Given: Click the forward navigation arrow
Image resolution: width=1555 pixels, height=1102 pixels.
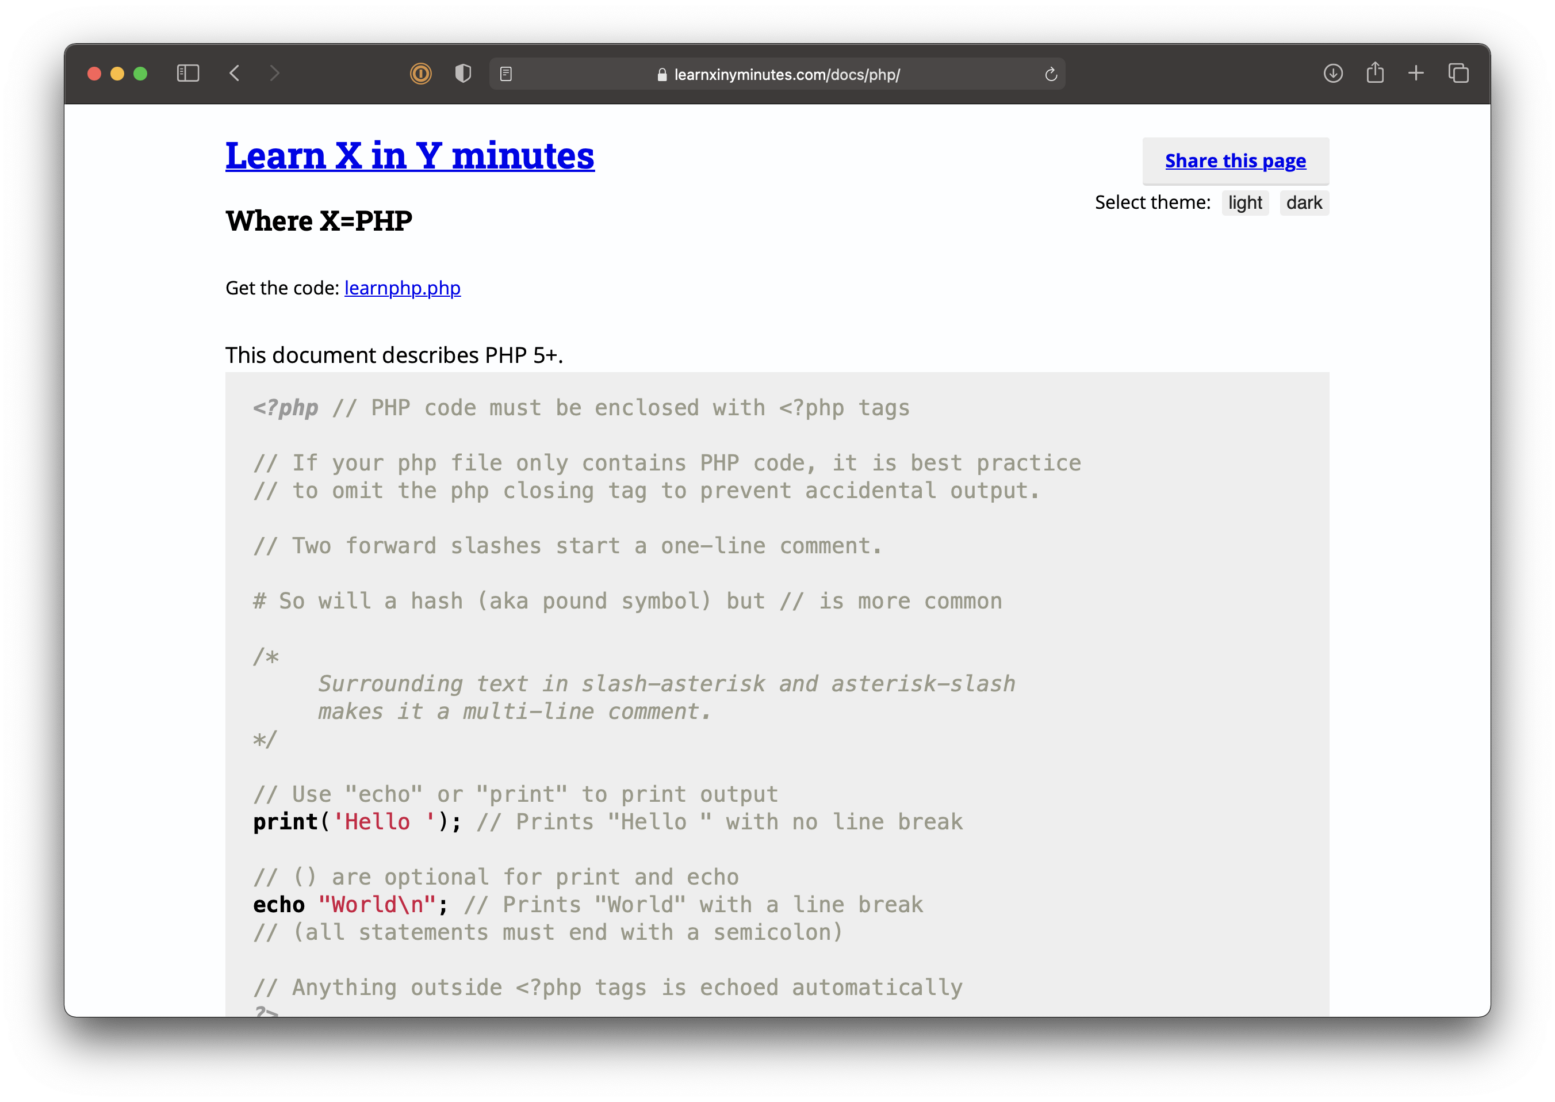Looking at the screenshot, I should pyautogui.click(x=274, y=73).
